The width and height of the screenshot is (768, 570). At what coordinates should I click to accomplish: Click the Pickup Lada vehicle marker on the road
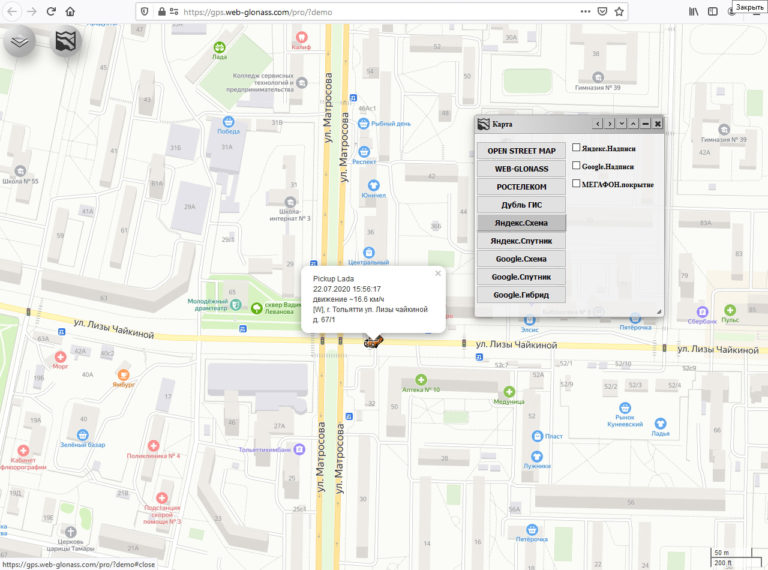373,341
